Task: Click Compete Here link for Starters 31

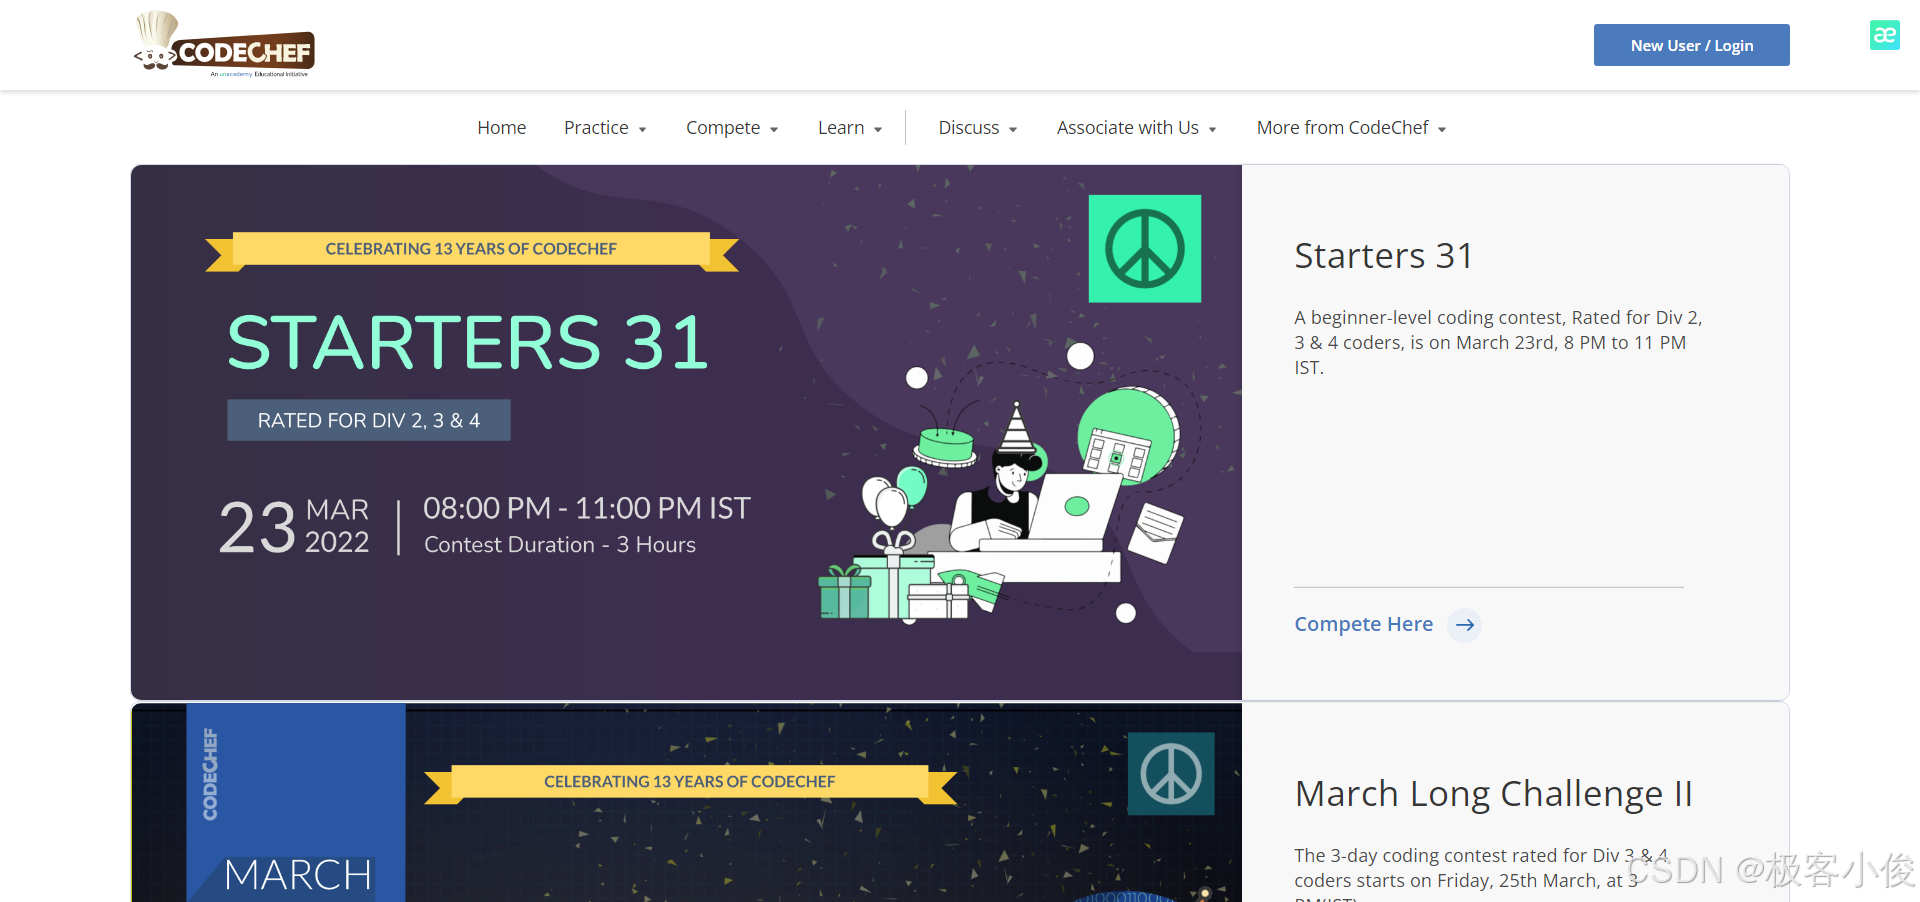Action: 1364,624
